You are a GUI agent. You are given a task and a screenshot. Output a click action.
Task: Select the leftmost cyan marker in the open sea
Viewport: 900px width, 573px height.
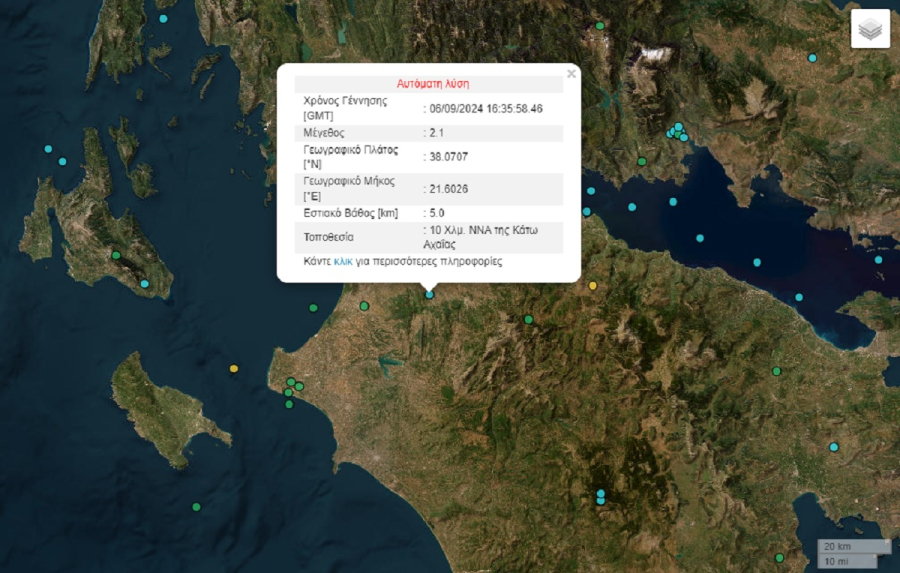click(x=48, y=149)
